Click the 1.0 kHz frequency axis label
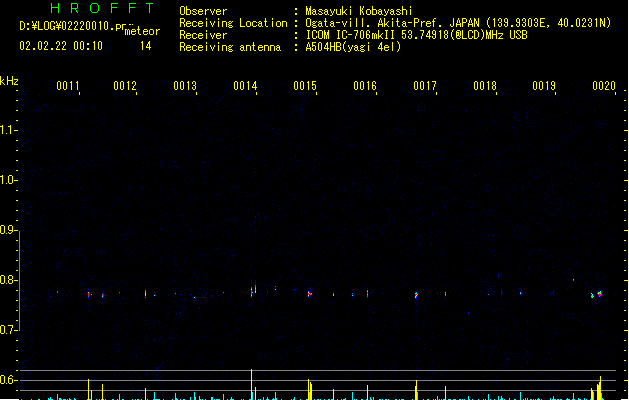The width and height of the screenshot is (629, 400). [7, 180]
